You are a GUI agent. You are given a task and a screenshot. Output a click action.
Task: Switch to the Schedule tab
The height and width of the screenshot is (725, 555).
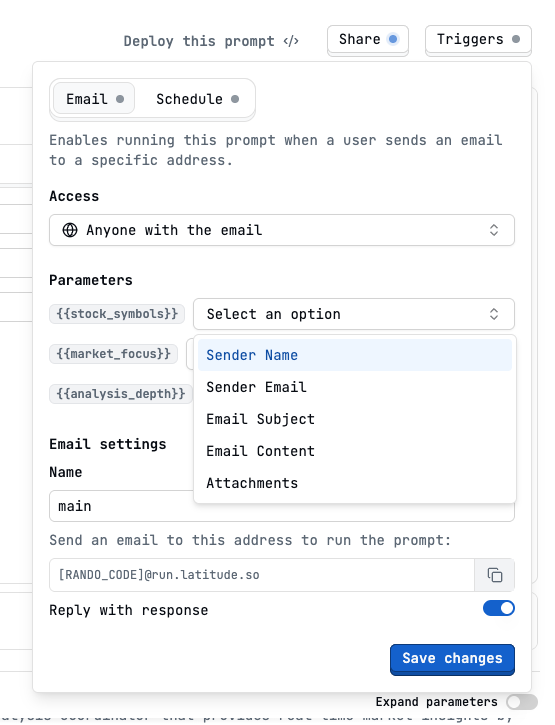(197, 98)
